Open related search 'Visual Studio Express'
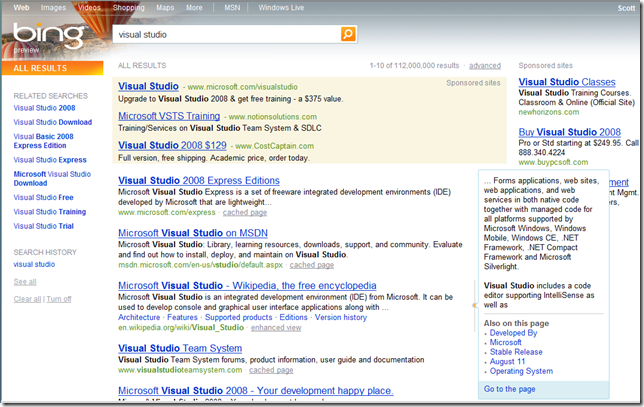The image size is (644, 407). (x=50, y=160)
